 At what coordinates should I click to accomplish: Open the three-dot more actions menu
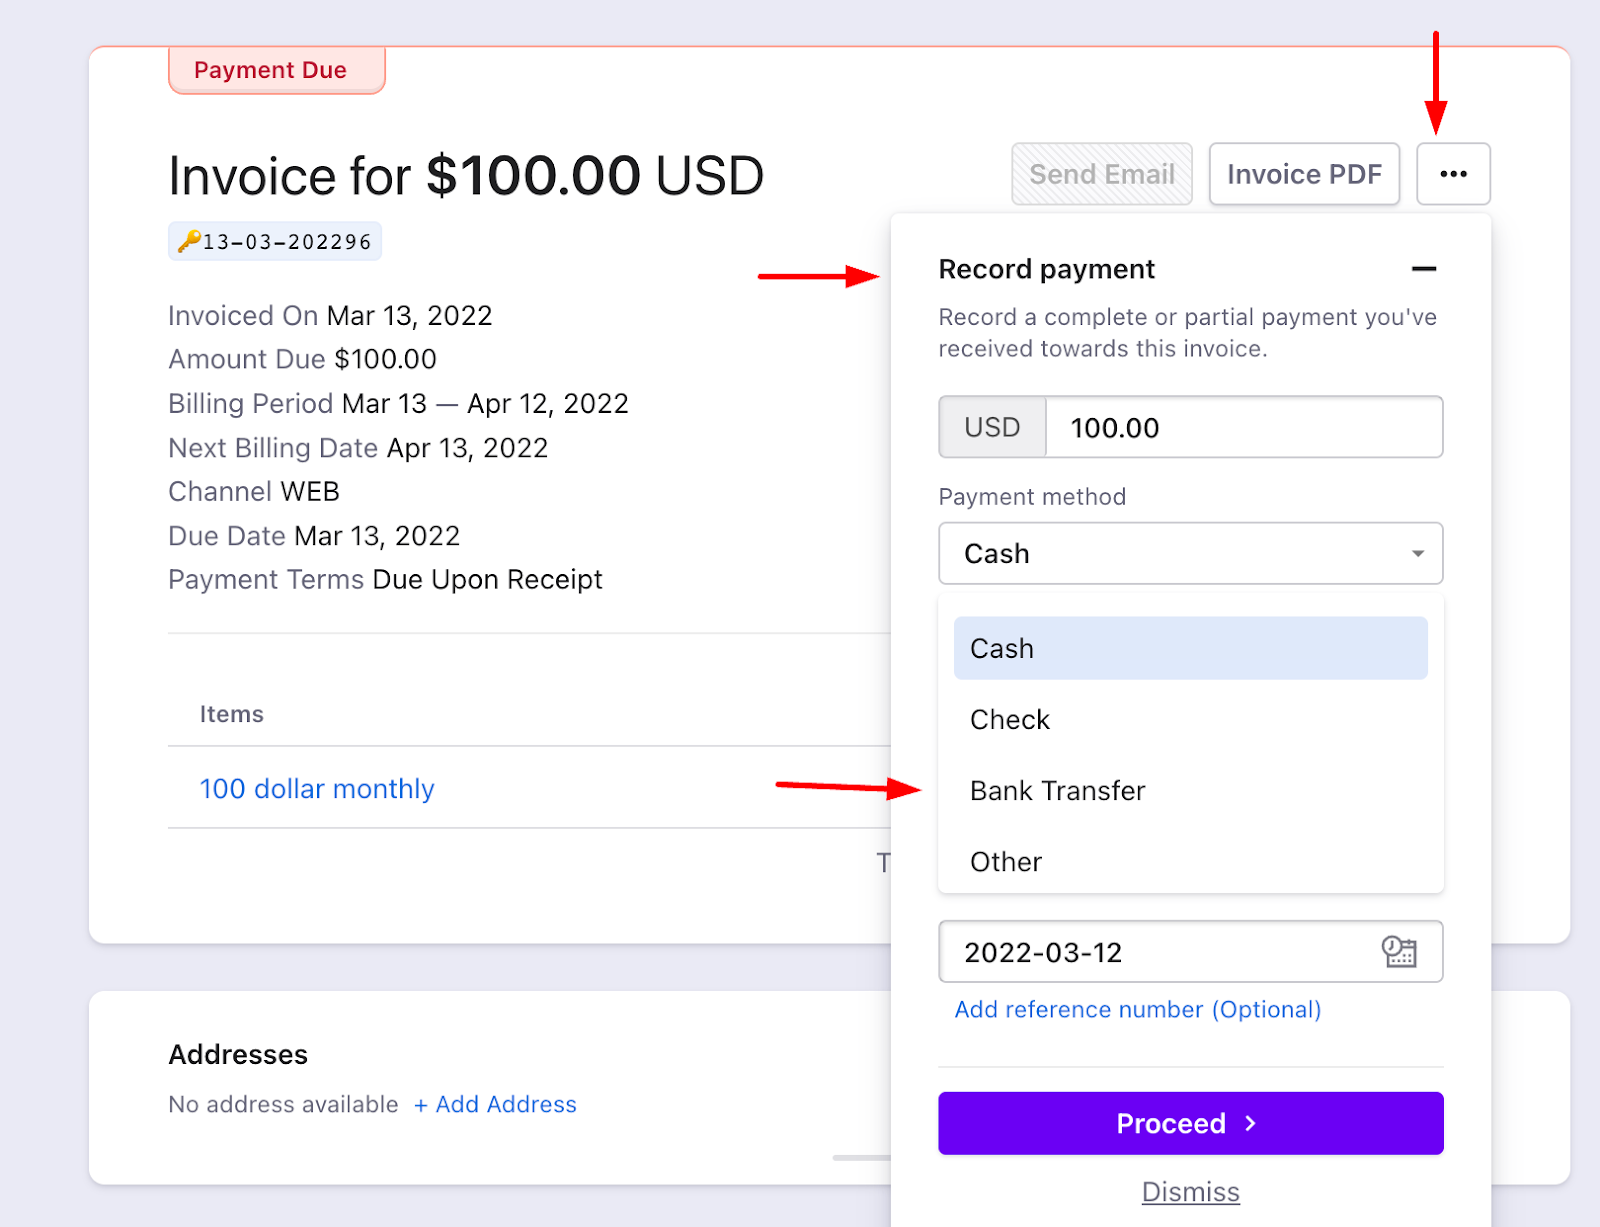1453,174
